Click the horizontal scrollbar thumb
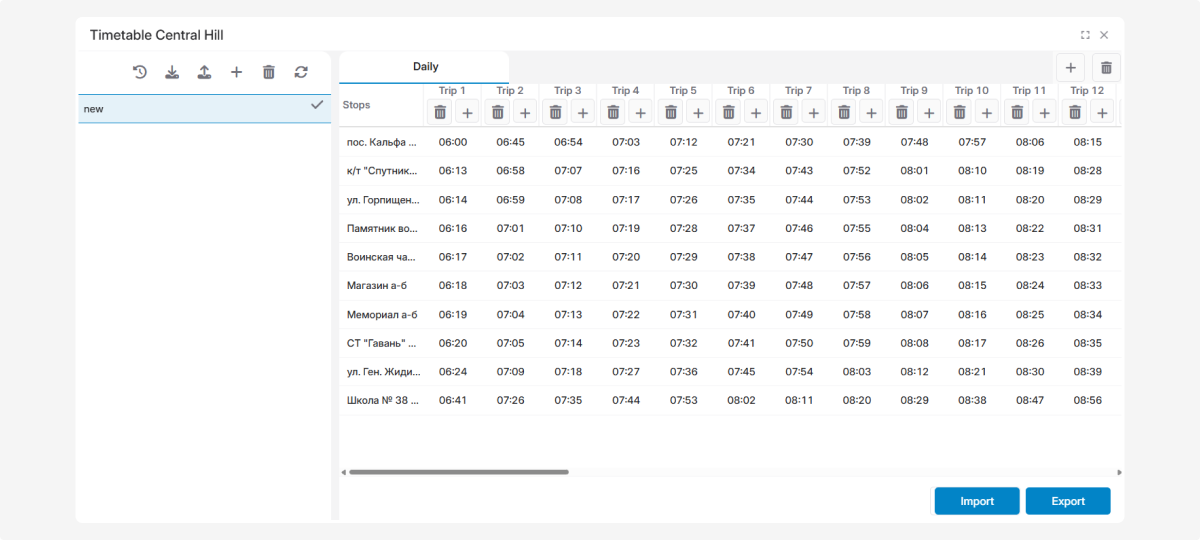This screenshot has width=1200, height=540. click(x=458, y=472)
